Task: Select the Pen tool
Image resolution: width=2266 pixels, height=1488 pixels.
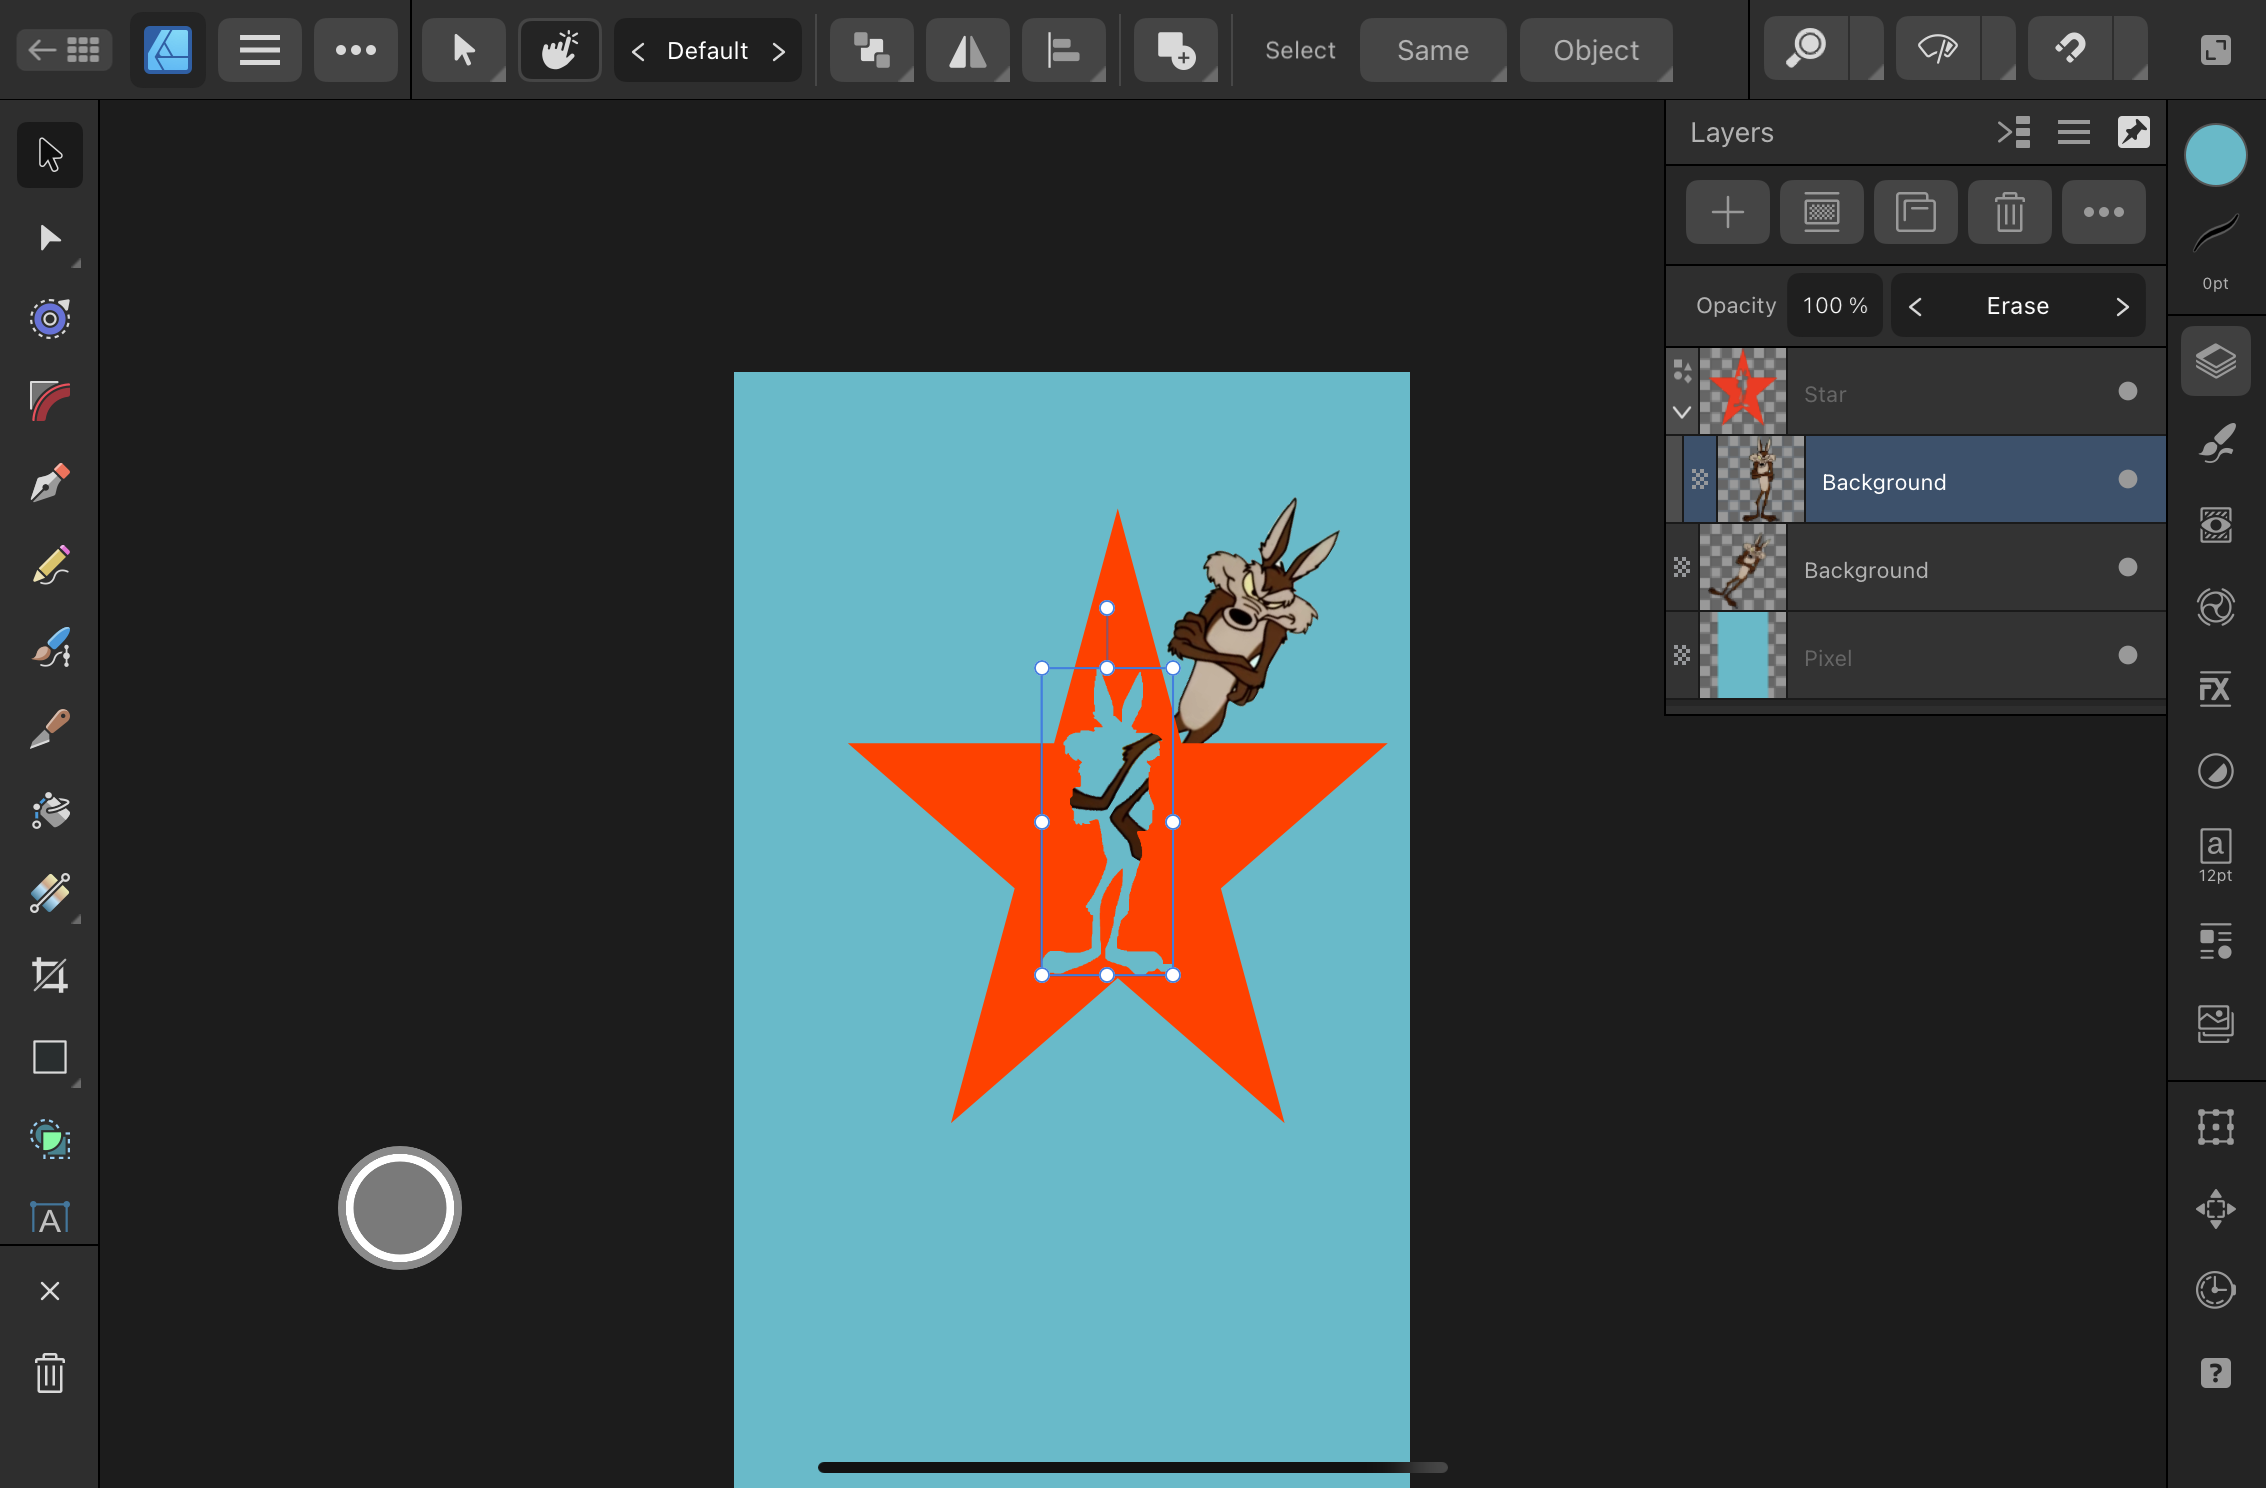Action: click(x=50, y=483)
